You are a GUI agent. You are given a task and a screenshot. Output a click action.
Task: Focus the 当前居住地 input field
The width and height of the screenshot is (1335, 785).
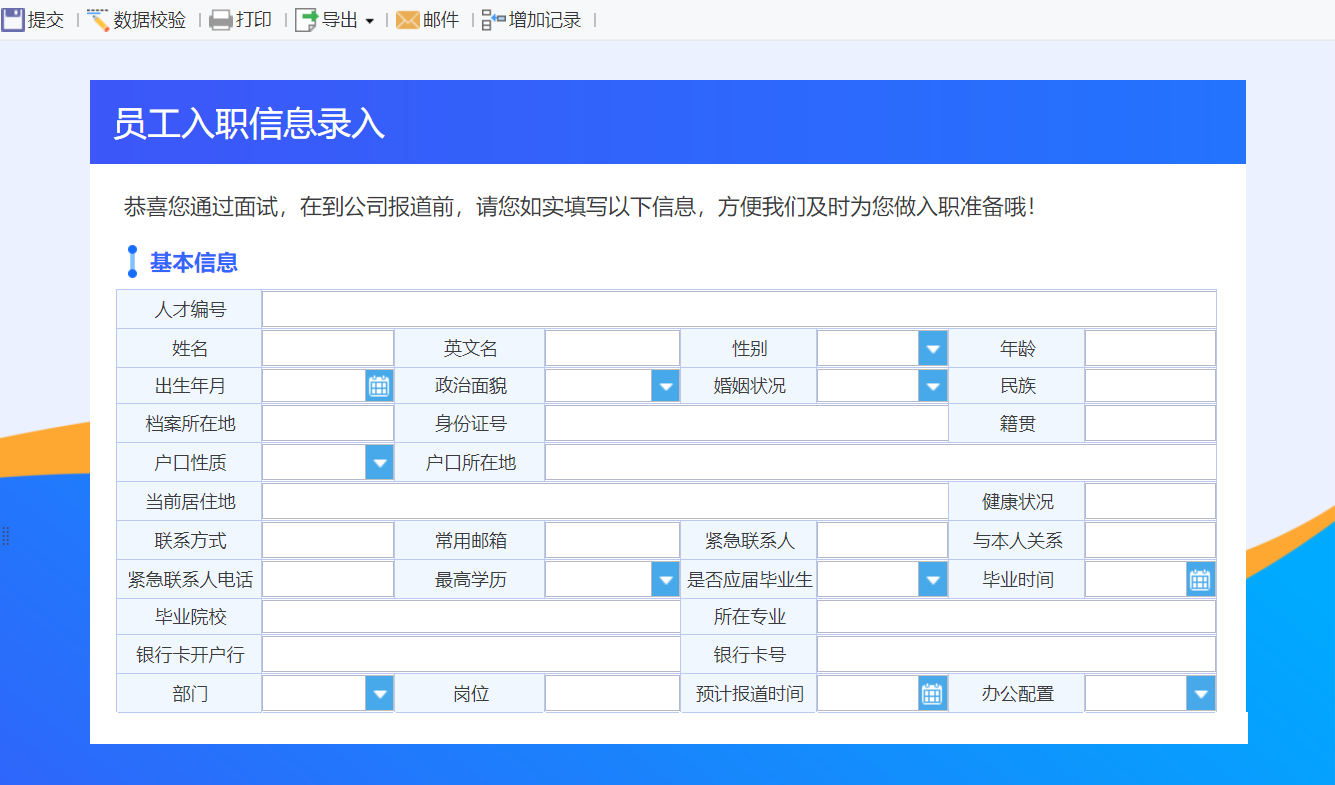pos(605,501)
